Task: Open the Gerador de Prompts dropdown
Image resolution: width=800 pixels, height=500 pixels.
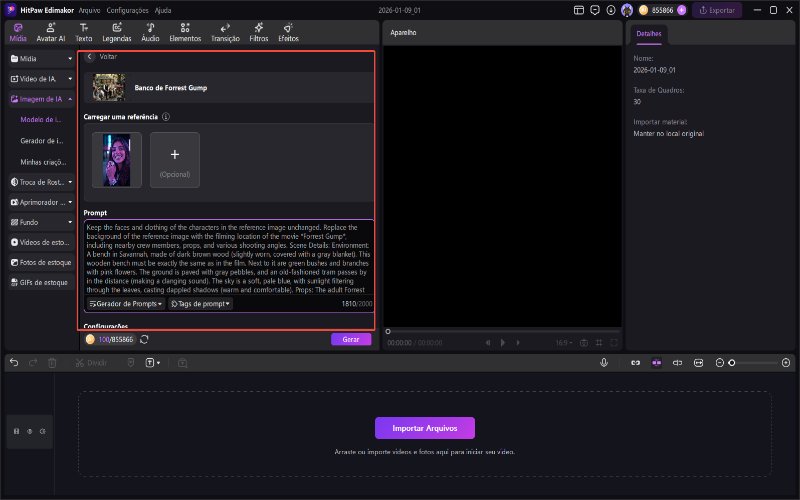Action: point(124,303)
